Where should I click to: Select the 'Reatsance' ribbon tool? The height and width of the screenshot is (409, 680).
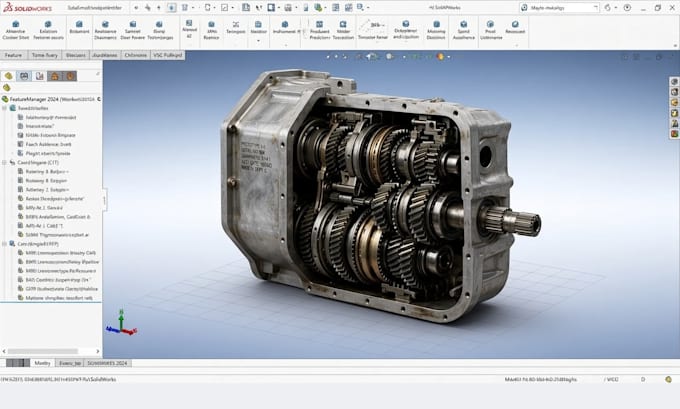pos(105,30)
